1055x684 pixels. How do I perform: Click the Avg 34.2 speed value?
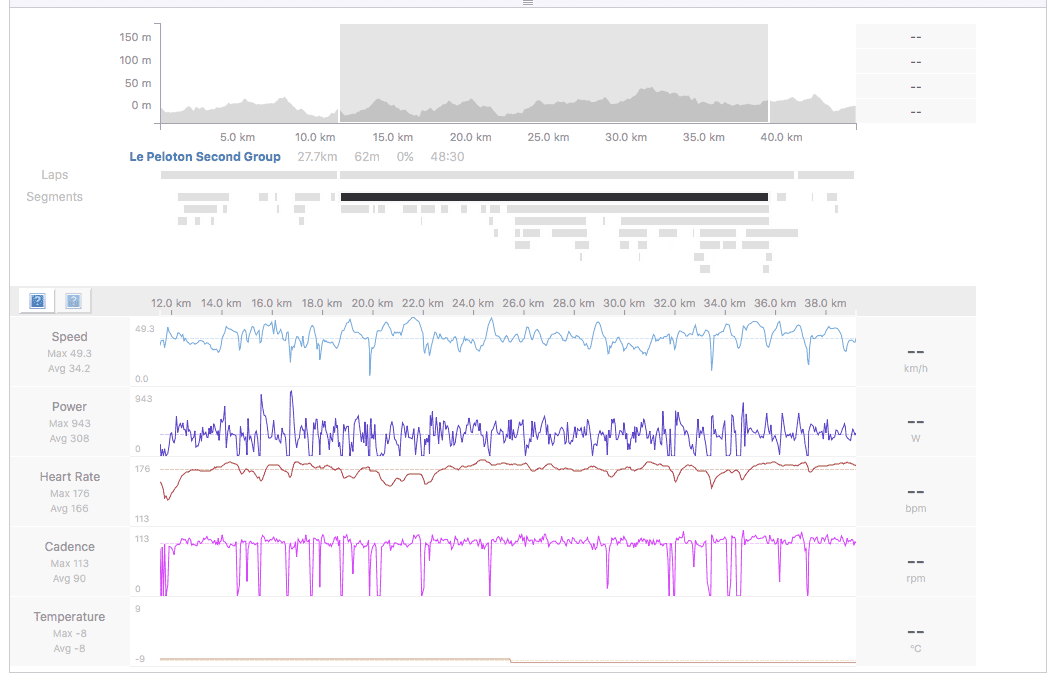pyautogui.click(x=69, y=369)
